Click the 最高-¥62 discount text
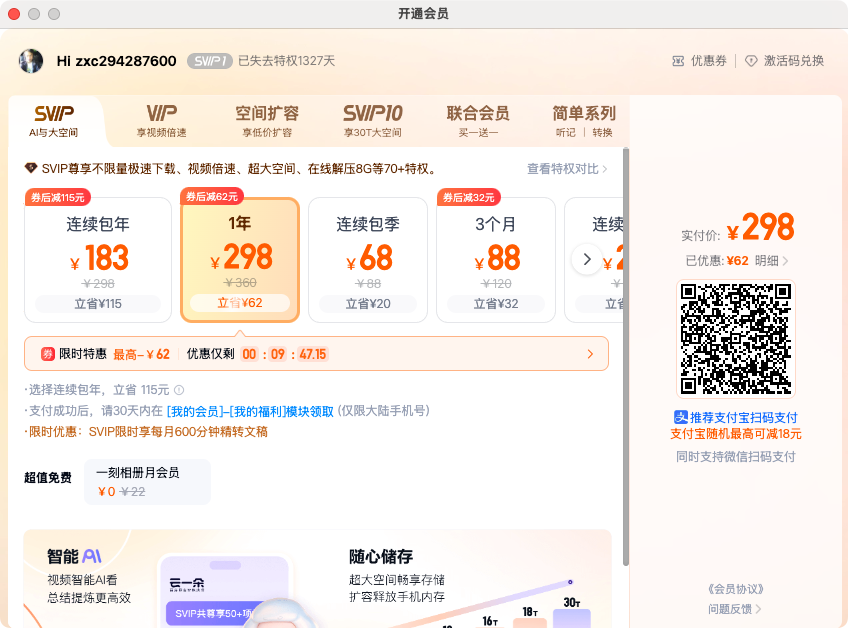Viewport: 848px width, 628px height. [x=142, y=354]
